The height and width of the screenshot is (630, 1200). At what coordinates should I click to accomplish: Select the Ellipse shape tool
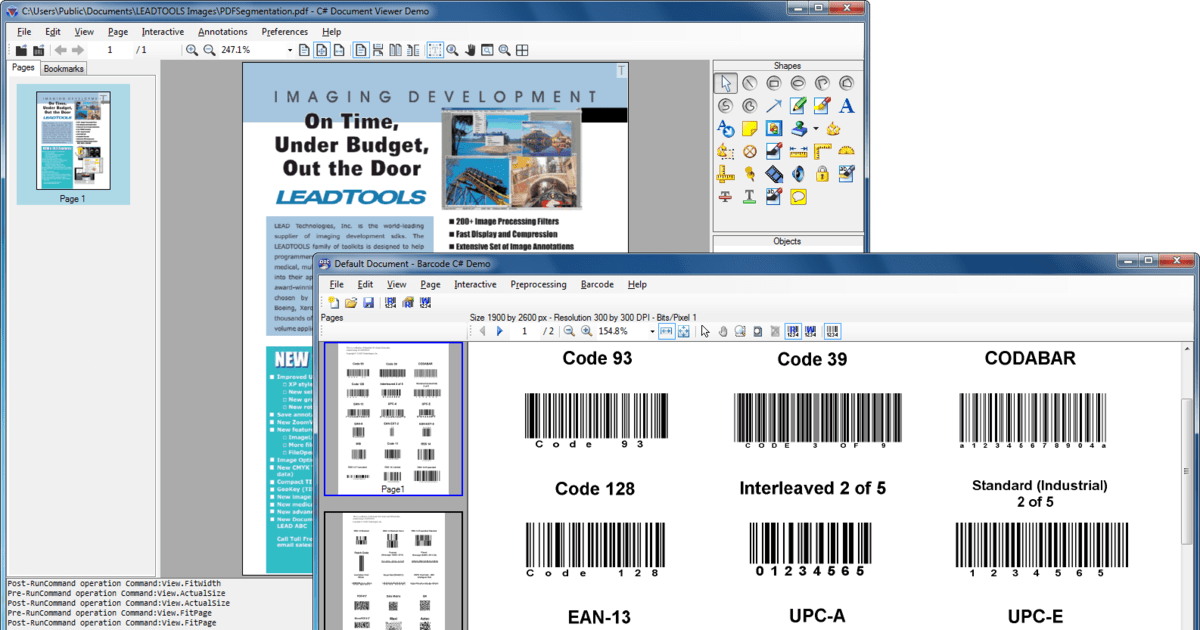pos(798,81)
